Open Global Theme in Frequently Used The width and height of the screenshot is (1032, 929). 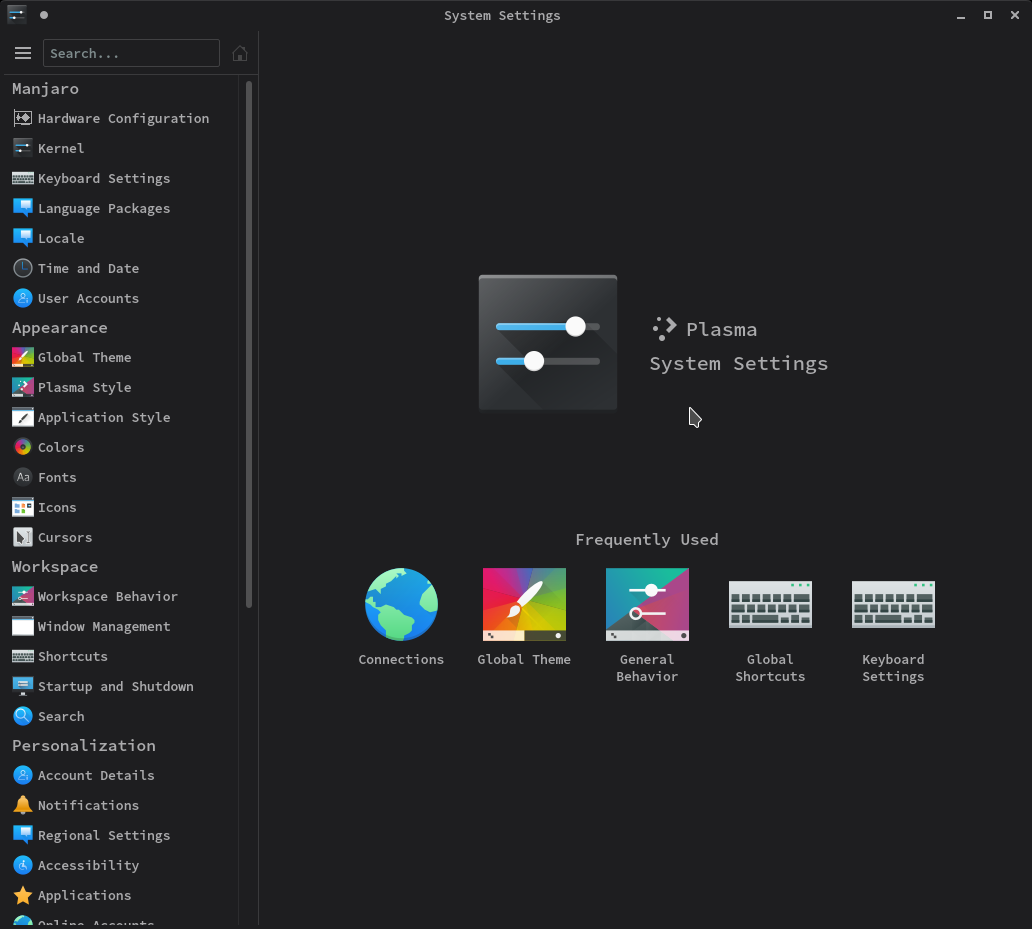524,617
